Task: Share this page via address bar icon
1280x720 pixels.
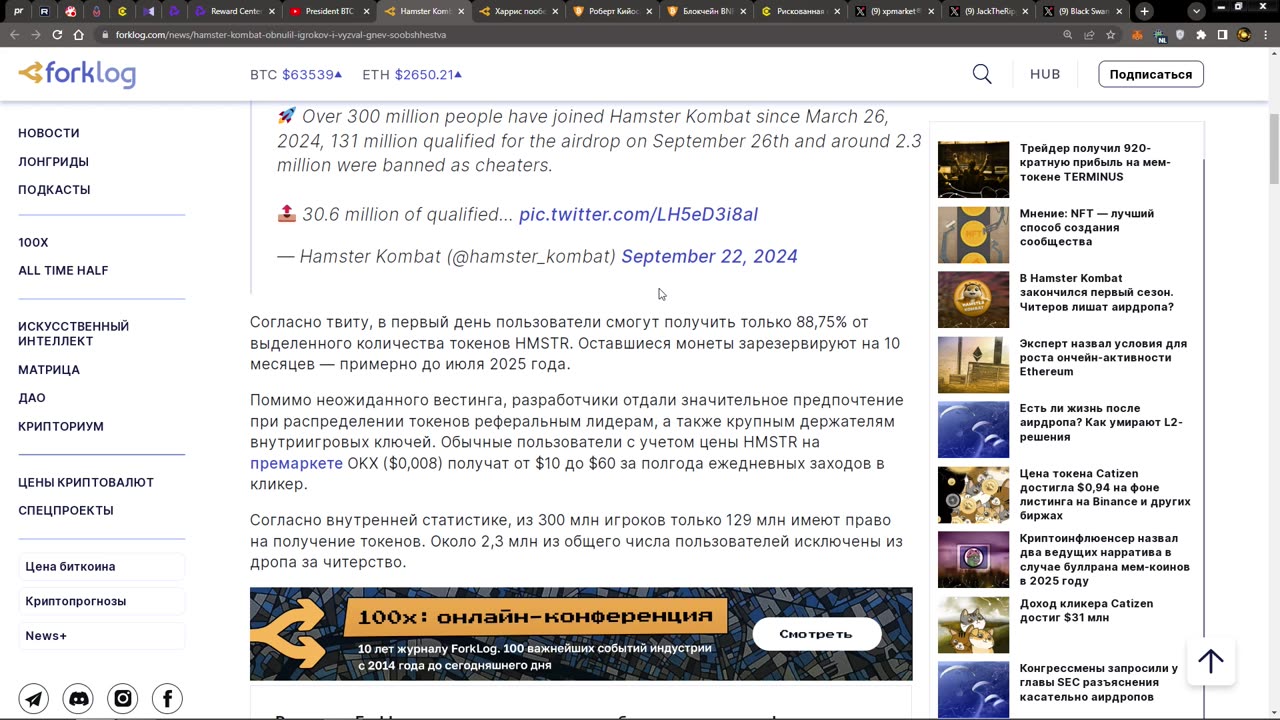Action: (x=1089, y=34)
